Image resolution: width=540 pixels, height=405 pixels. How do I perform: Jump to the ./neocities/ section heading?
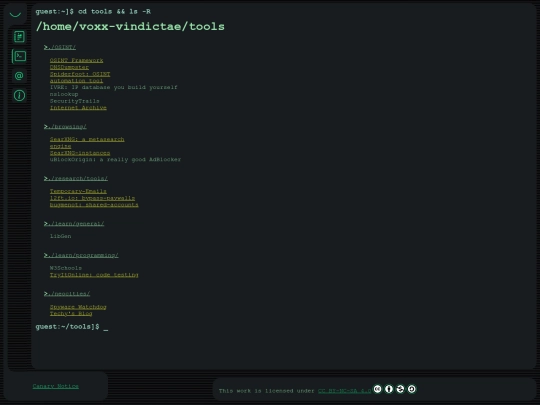(x=67, y=294)
